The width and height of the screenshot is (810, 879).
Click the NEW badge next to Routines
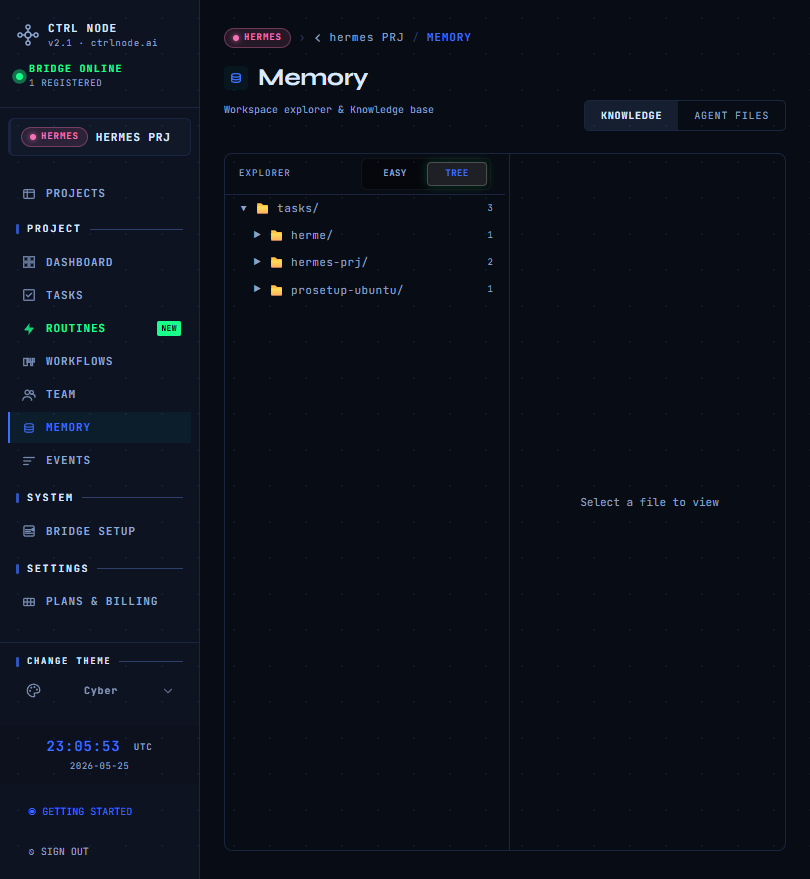169,329
